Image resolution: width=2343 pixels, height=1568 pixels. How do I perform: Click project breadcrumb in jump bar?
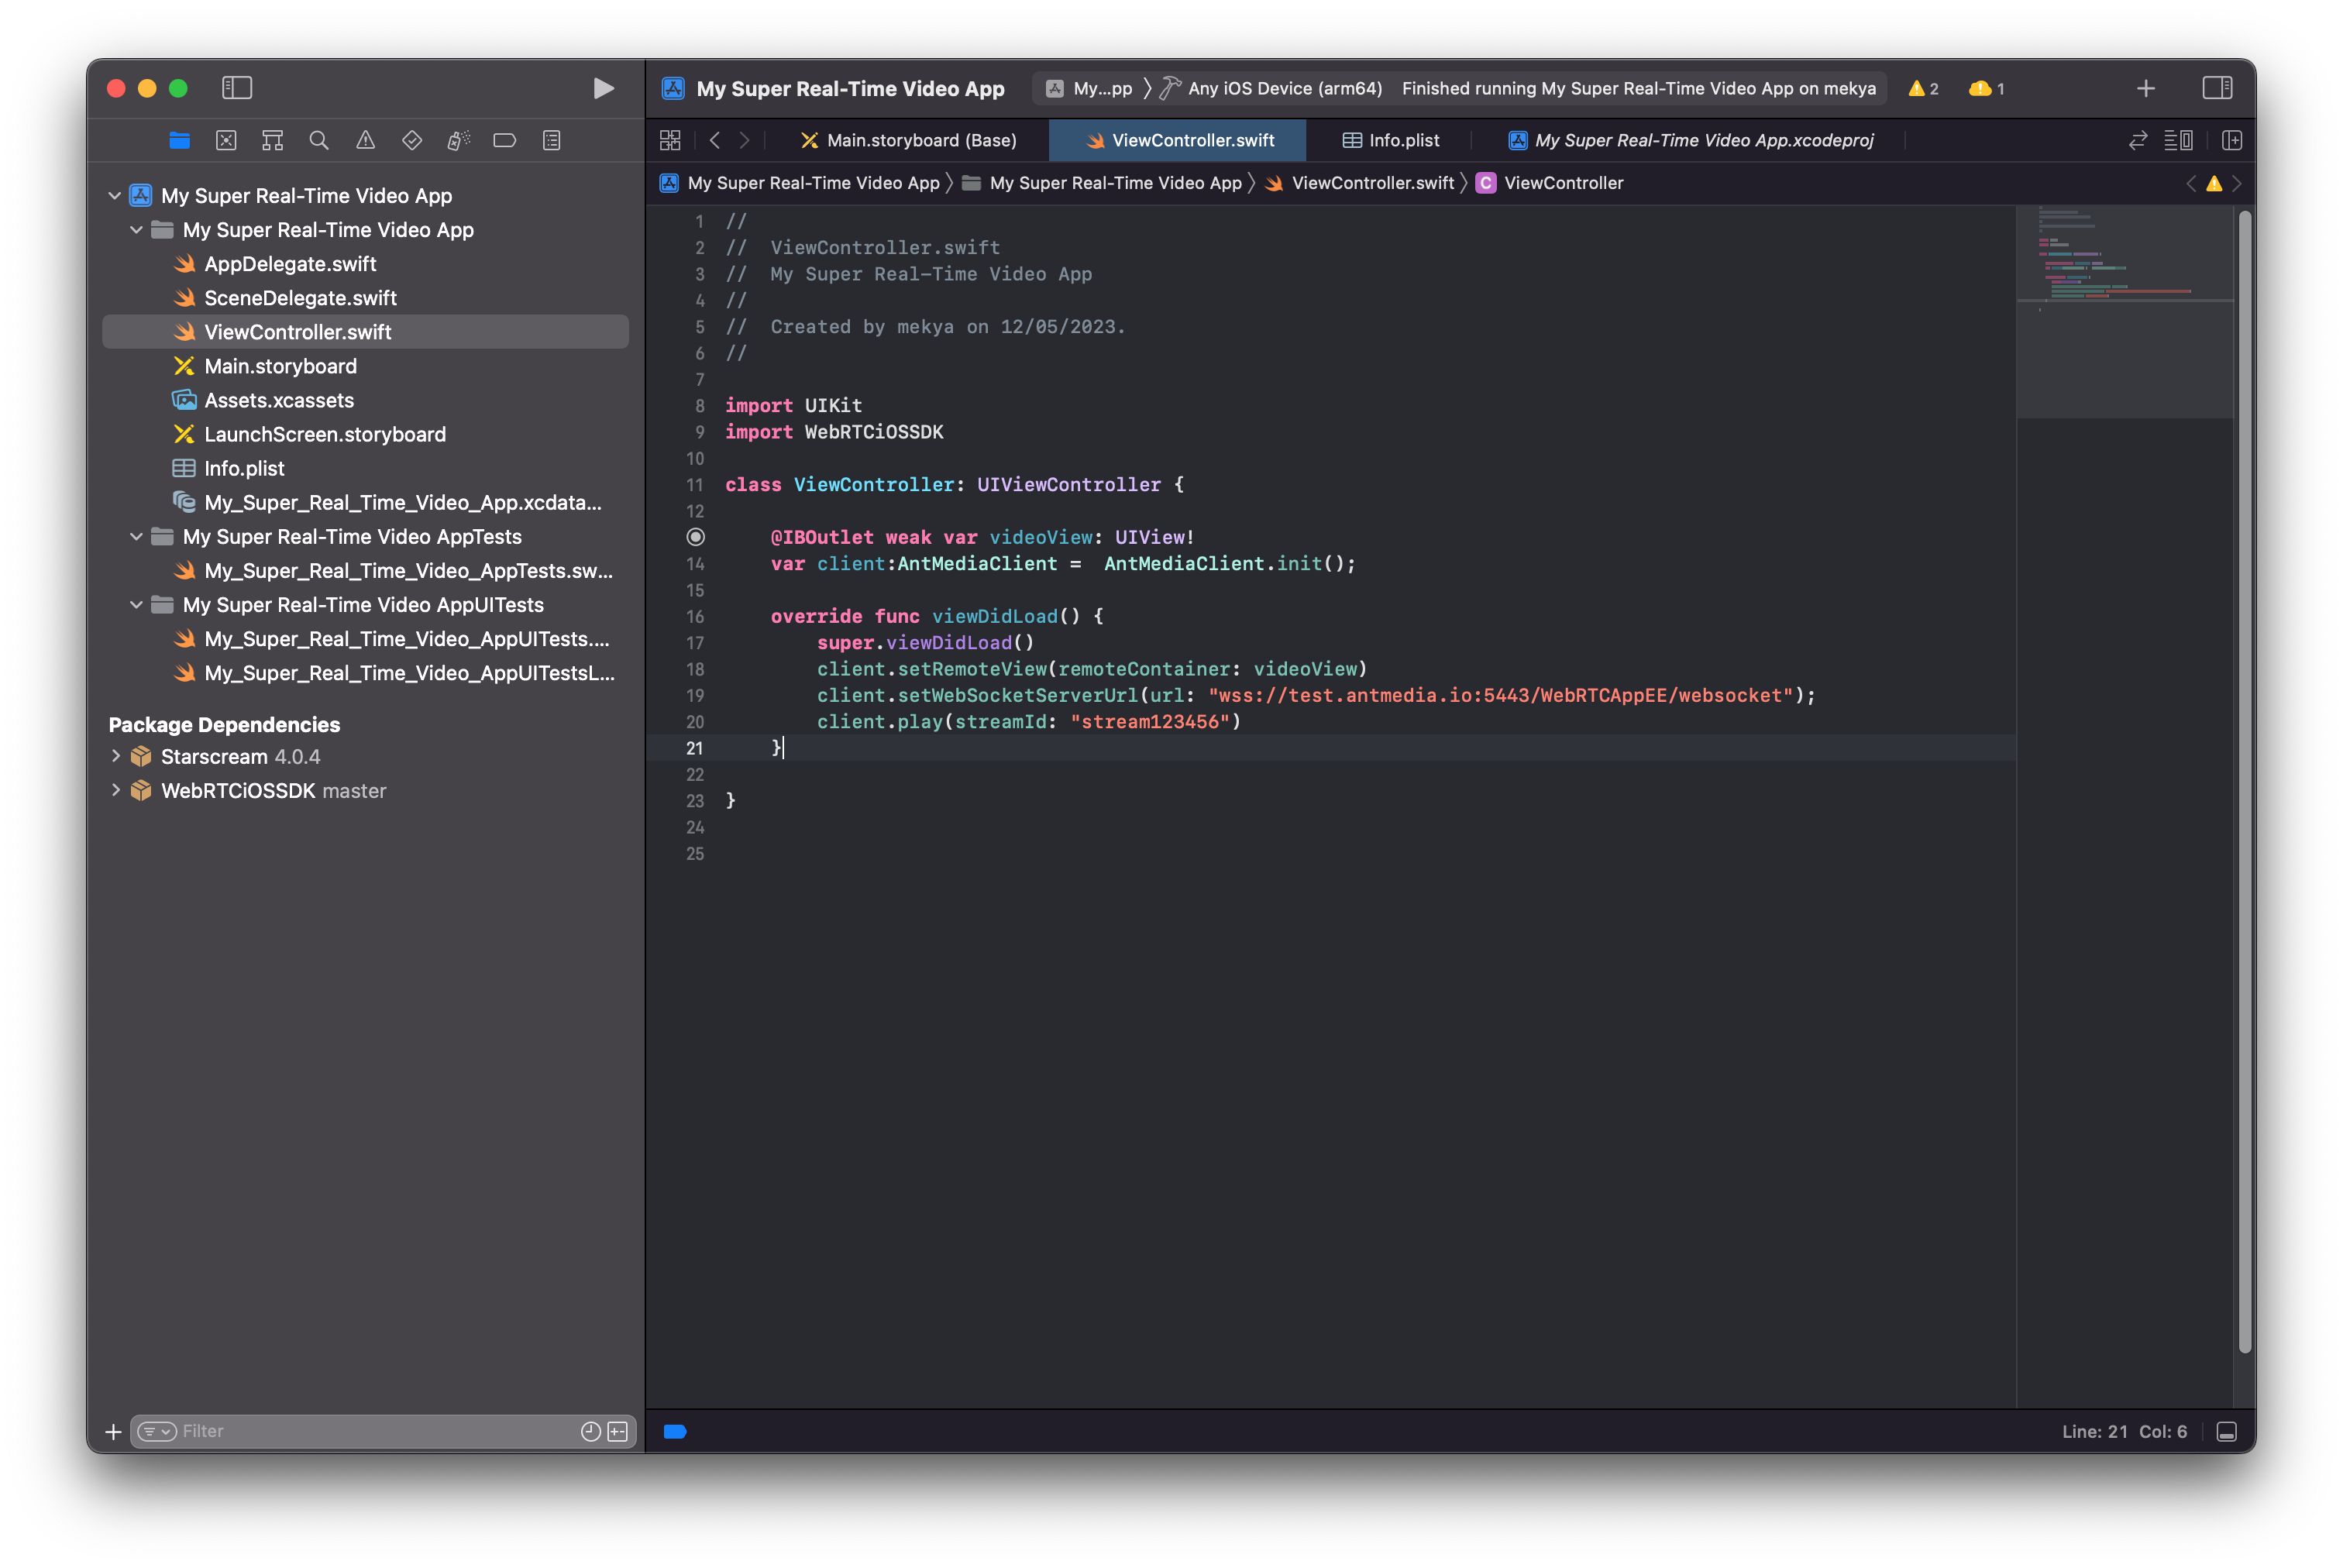(x=800, y=183)
